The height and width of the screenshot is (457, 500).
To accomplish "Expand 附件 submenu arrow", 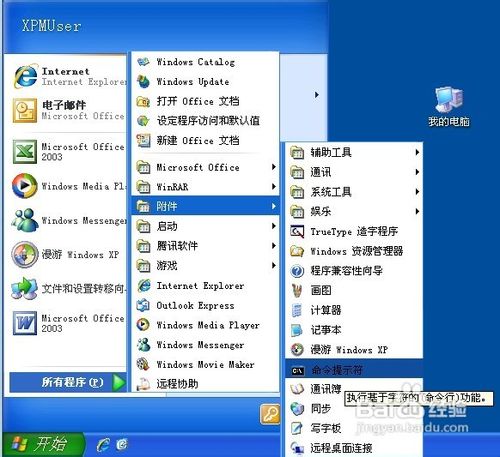I will click(x=274, y=206).
